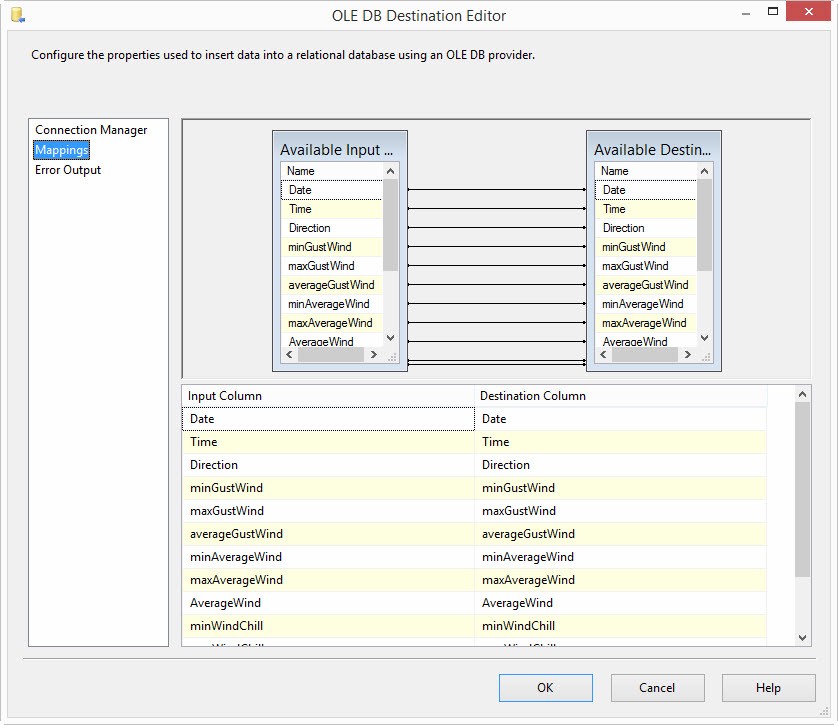Open Destination Column dropdown for minGustWind row
The width and height of the screenshot is (838, 725).
[620, 488]
